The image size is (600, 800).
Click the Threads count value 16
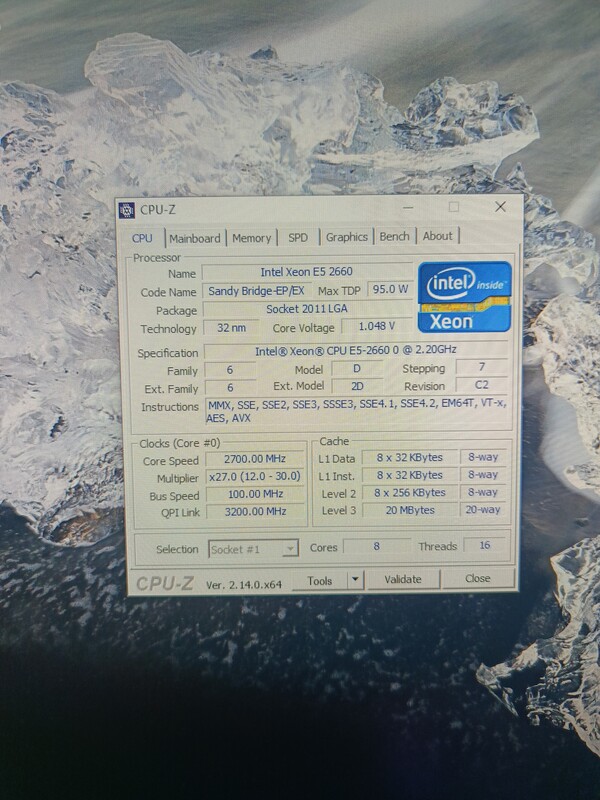(485, 545)
